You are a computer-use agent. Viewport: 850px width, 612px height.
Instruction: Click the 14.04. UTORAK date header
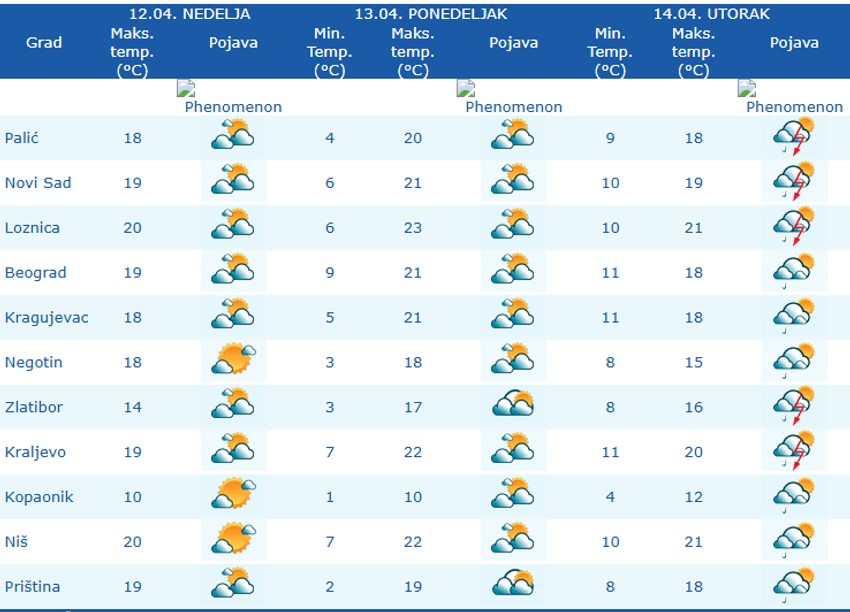[x=712, y=14]
